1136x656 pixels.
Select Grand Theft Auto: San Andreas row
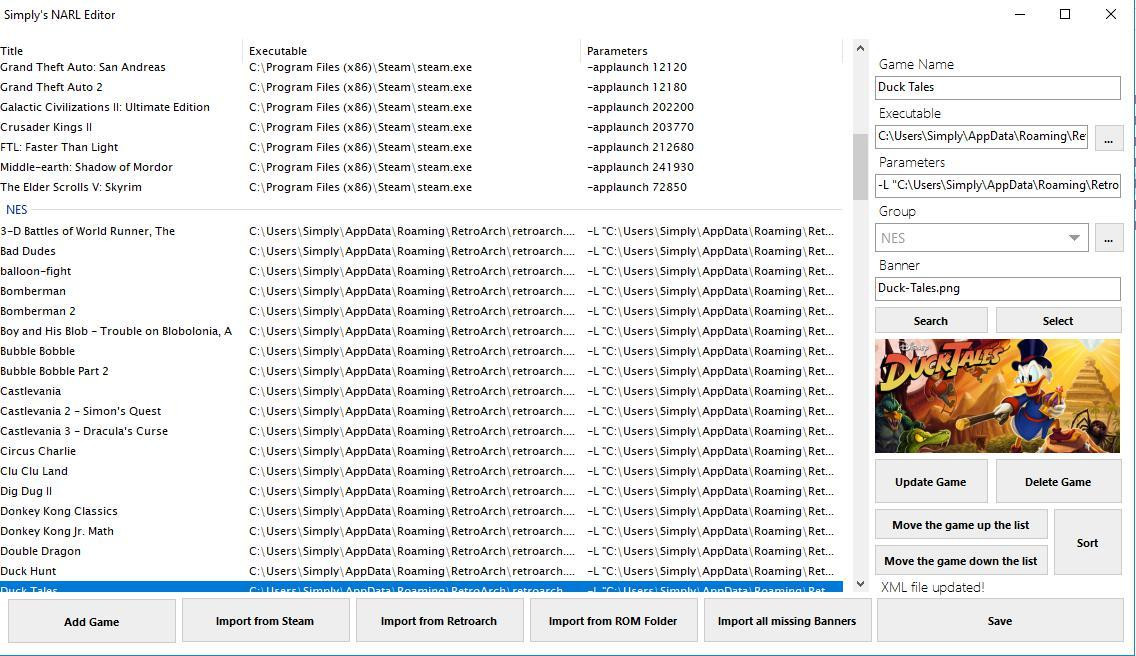pos(421,67)
